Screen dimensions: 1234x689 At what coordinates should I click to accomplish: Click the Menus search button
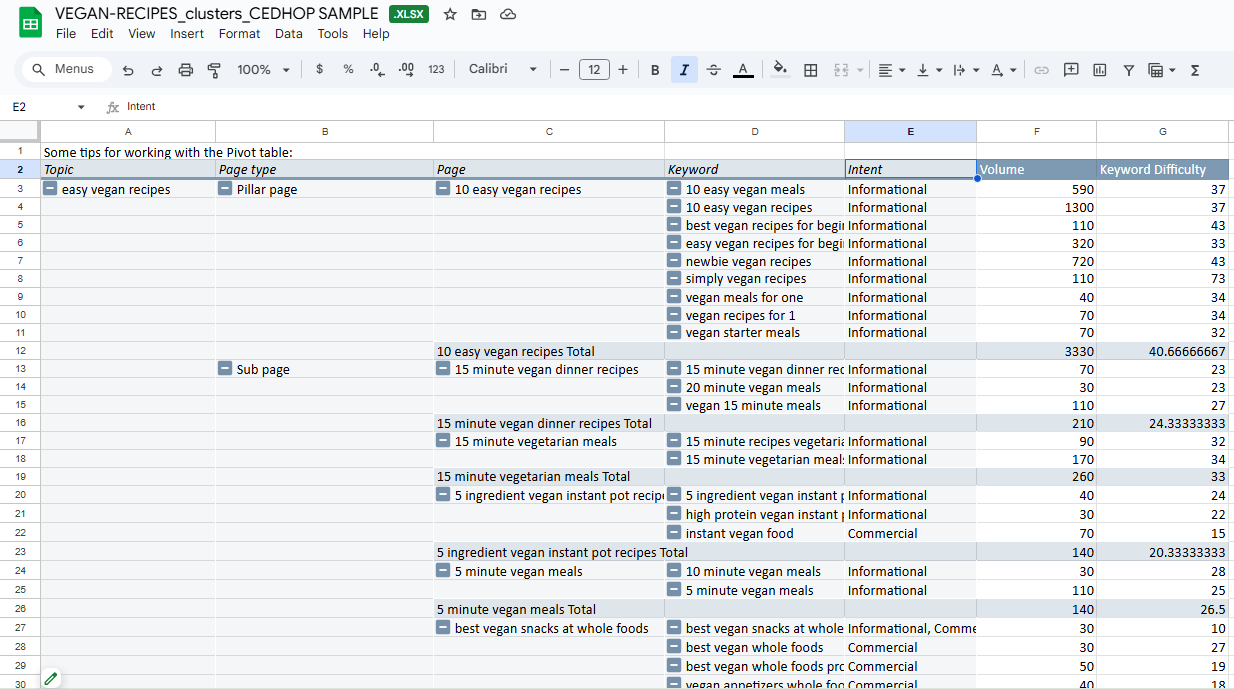point(63,70)
